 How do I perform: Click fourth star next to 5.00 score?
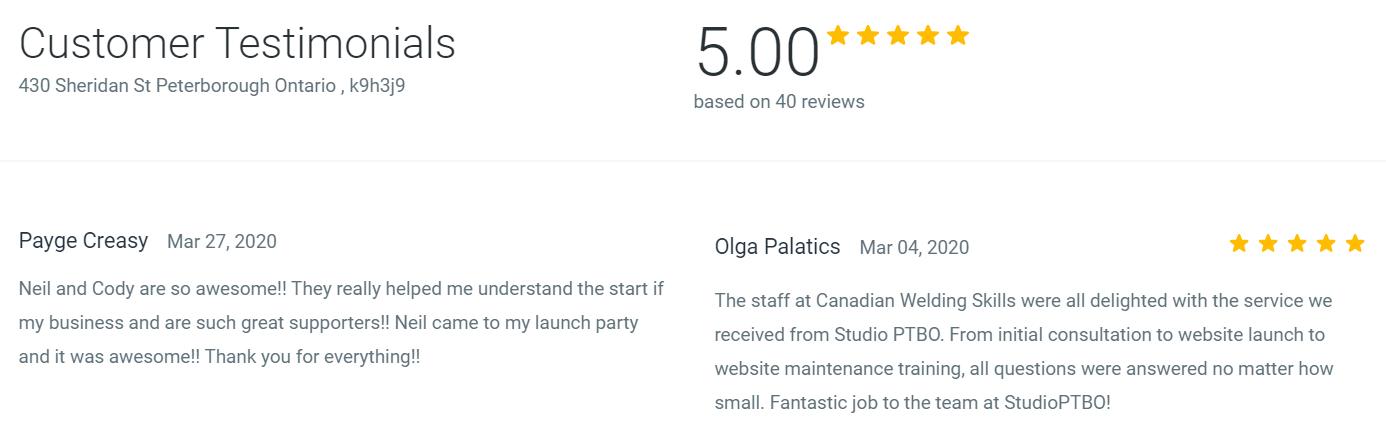pyautogui.click(x=928, y=36)
